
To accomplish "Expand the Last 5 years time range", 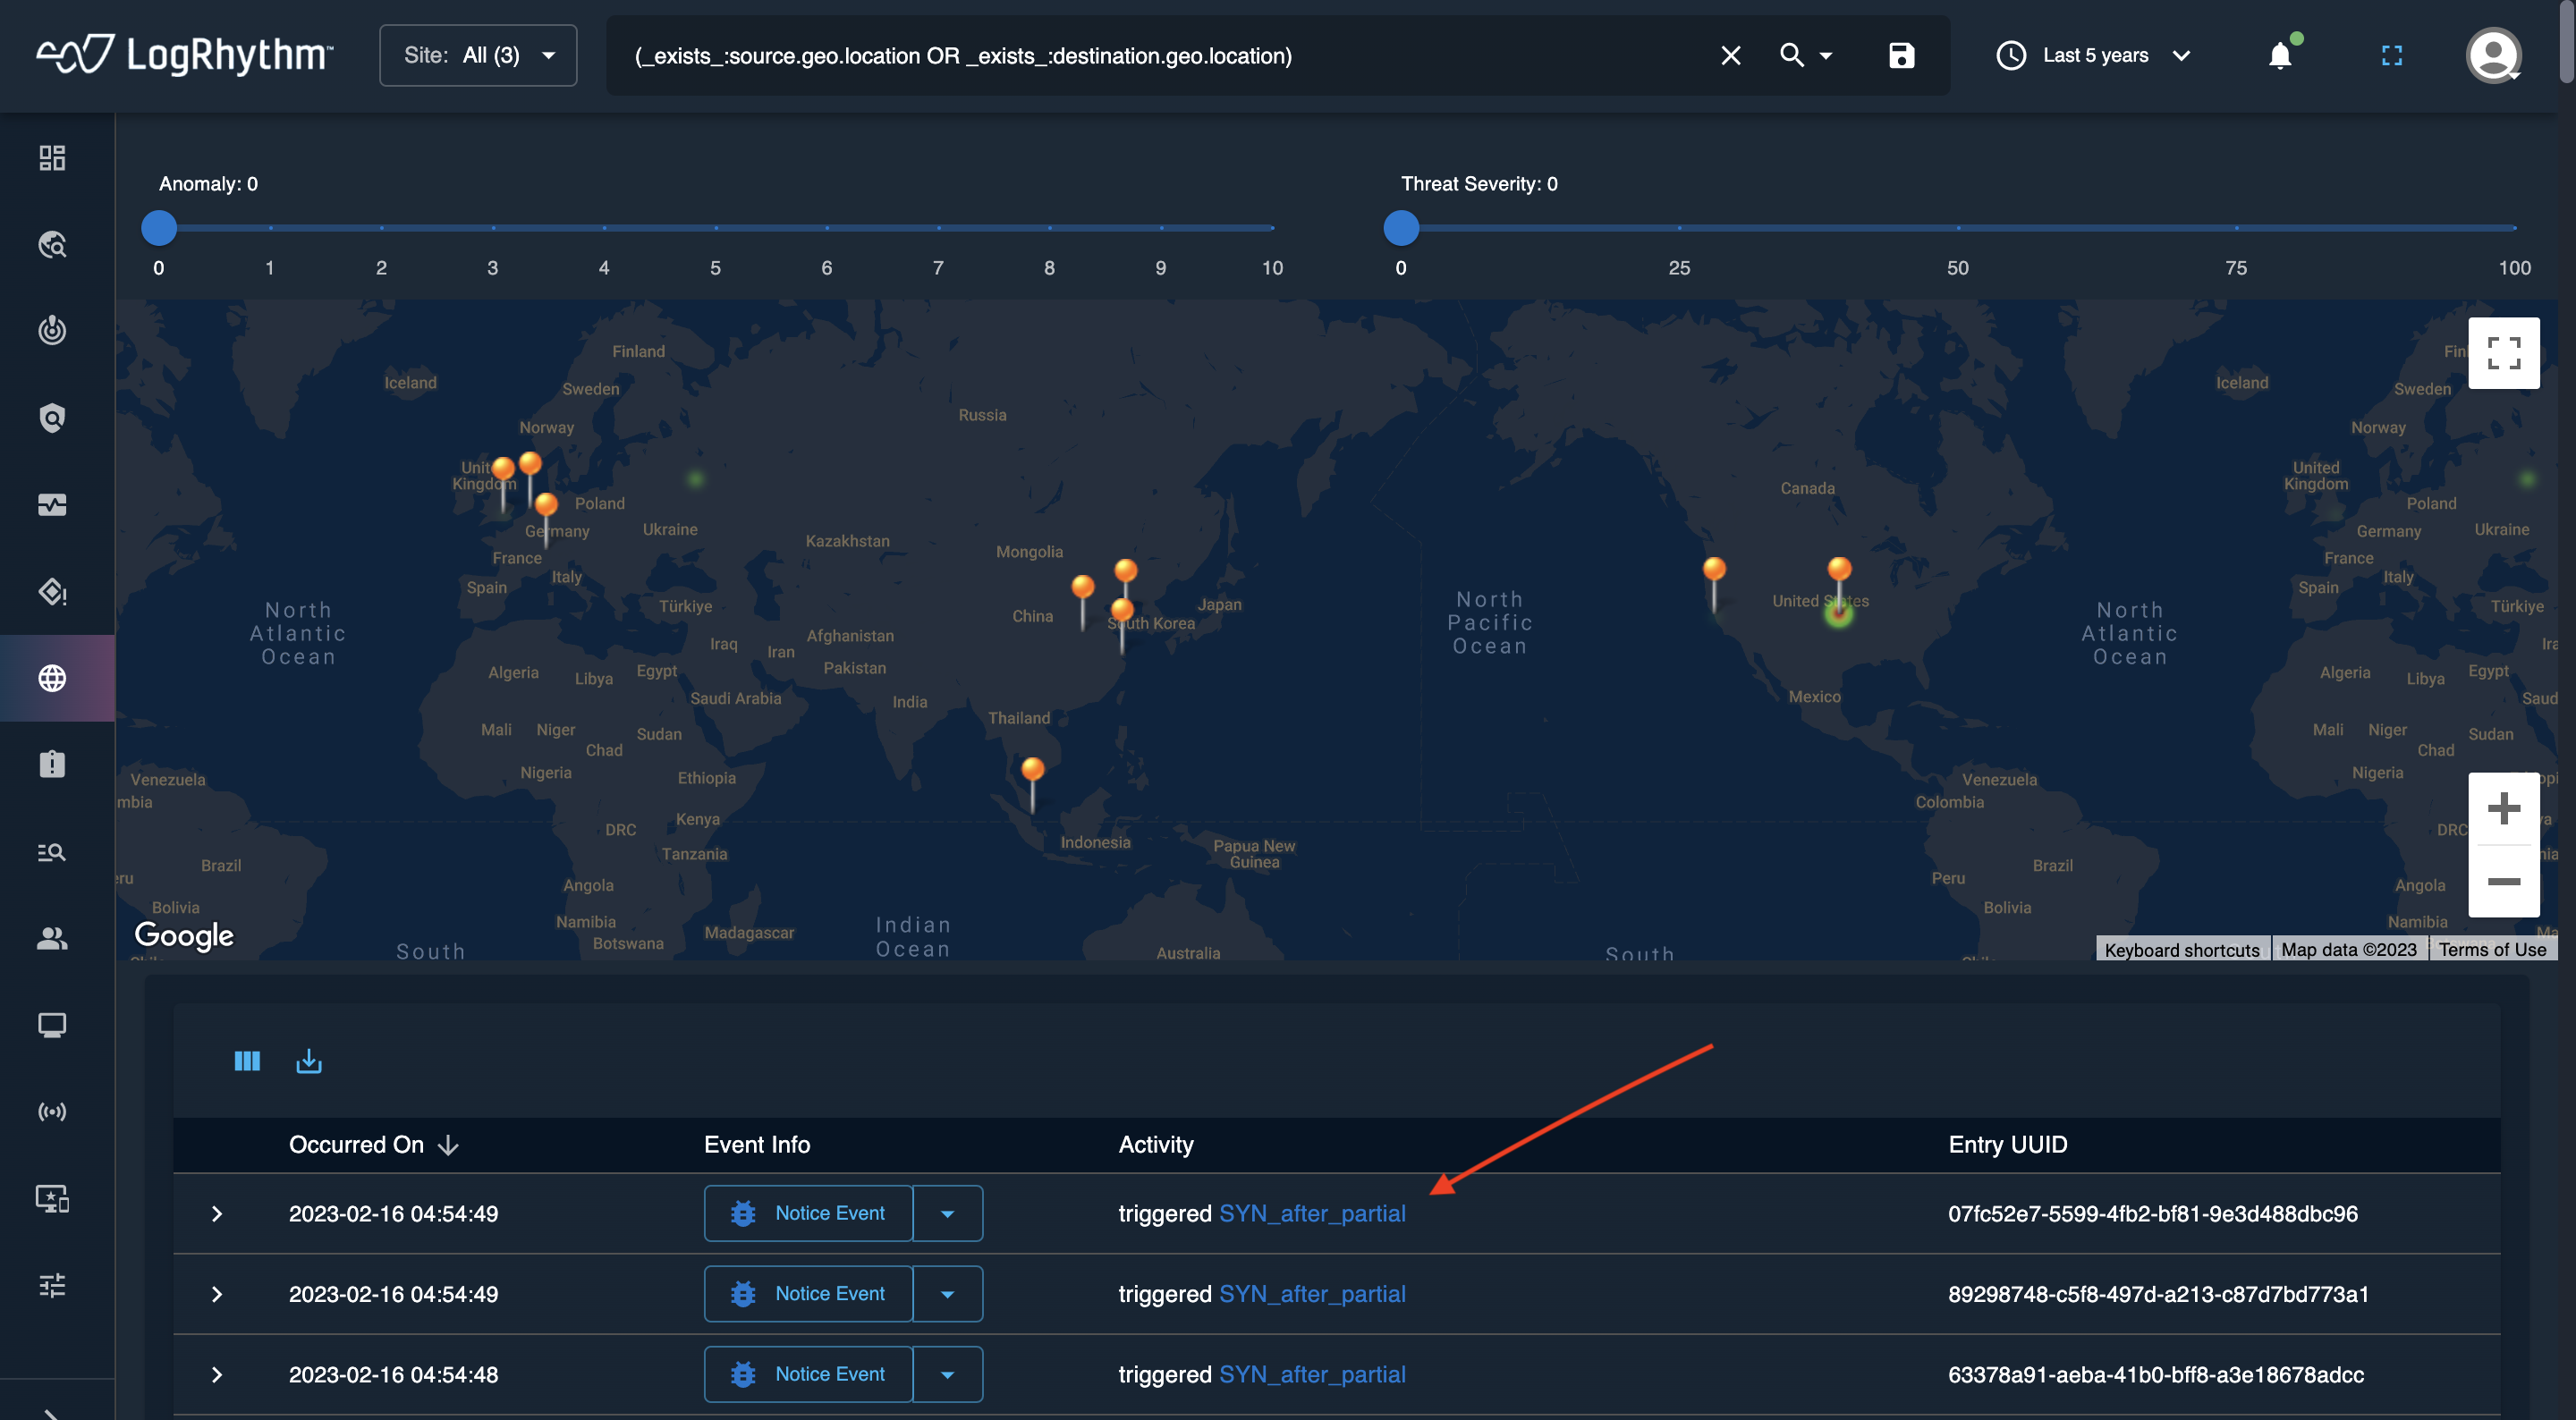I will click(2094, 56).
